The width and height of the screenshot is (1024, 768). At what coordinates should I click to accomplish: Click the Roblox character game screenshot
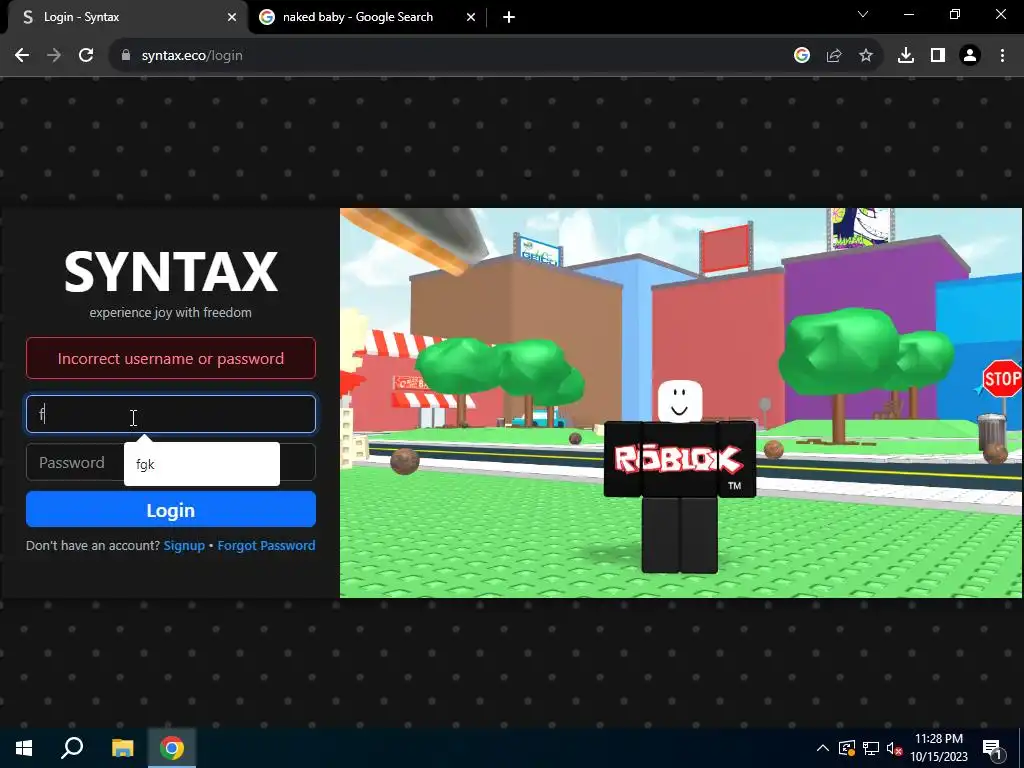680,403
